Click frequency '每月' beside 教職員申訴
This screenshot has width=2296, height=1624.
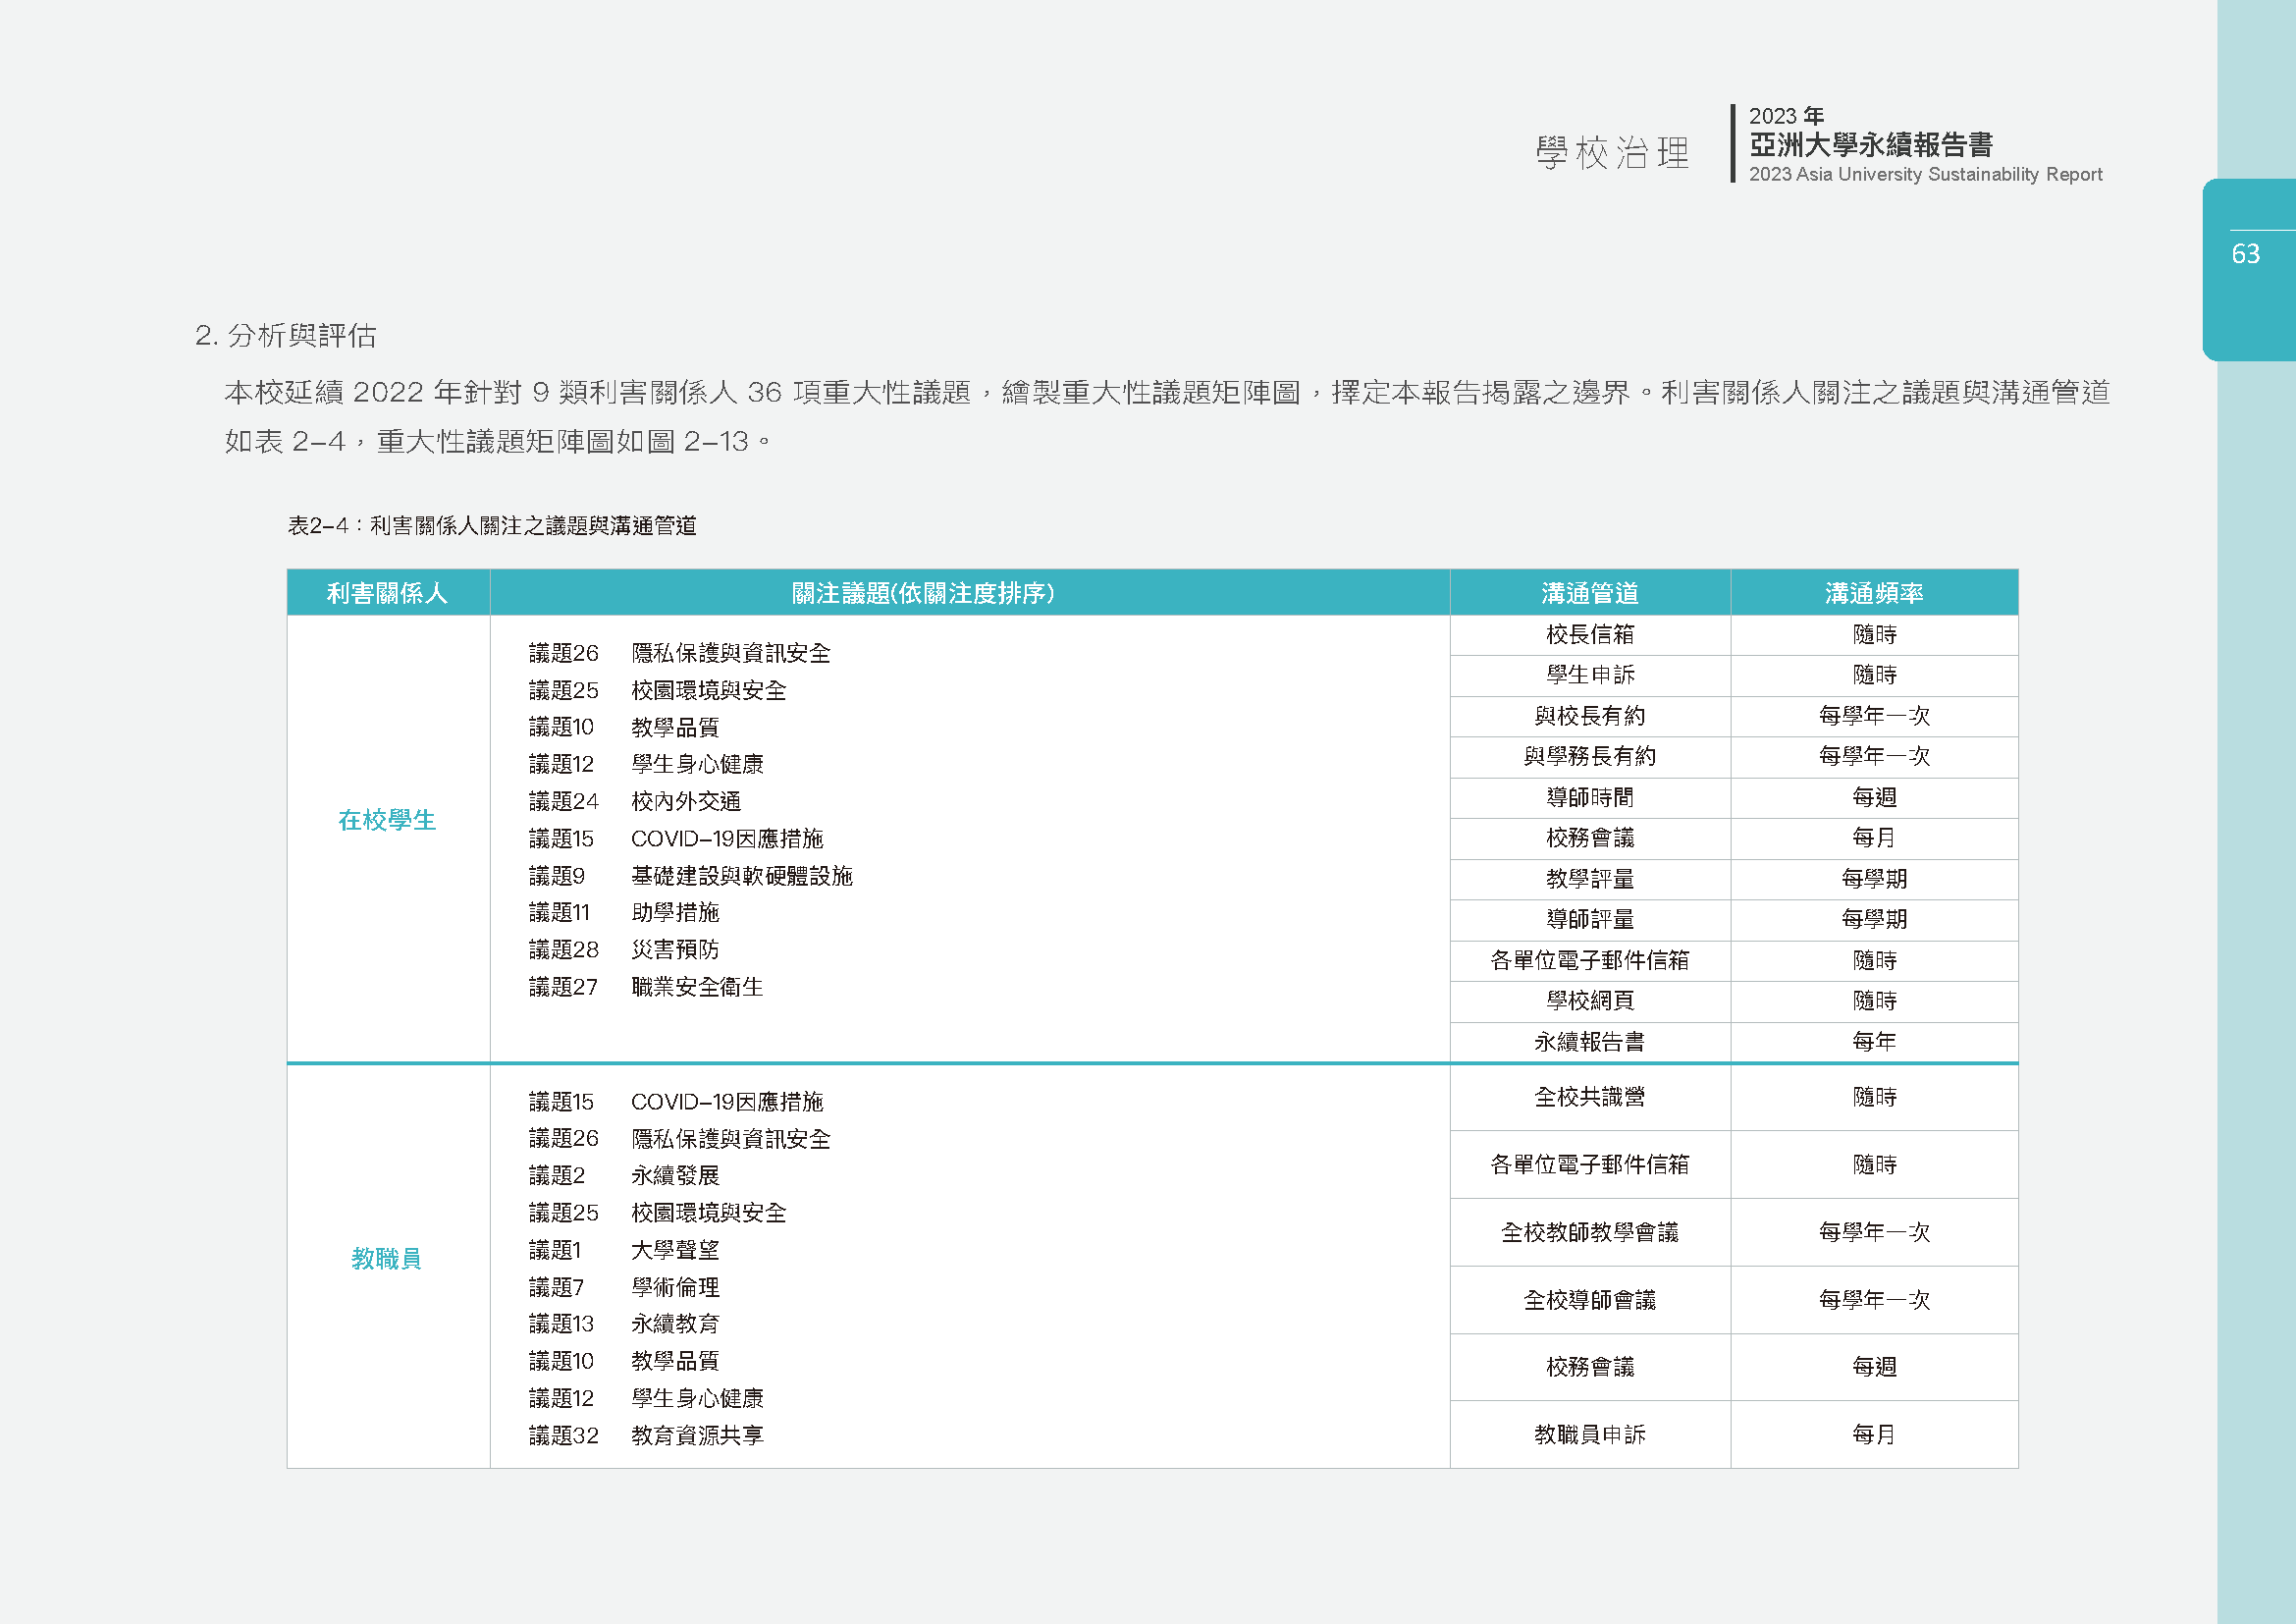pos(1874,1435)
